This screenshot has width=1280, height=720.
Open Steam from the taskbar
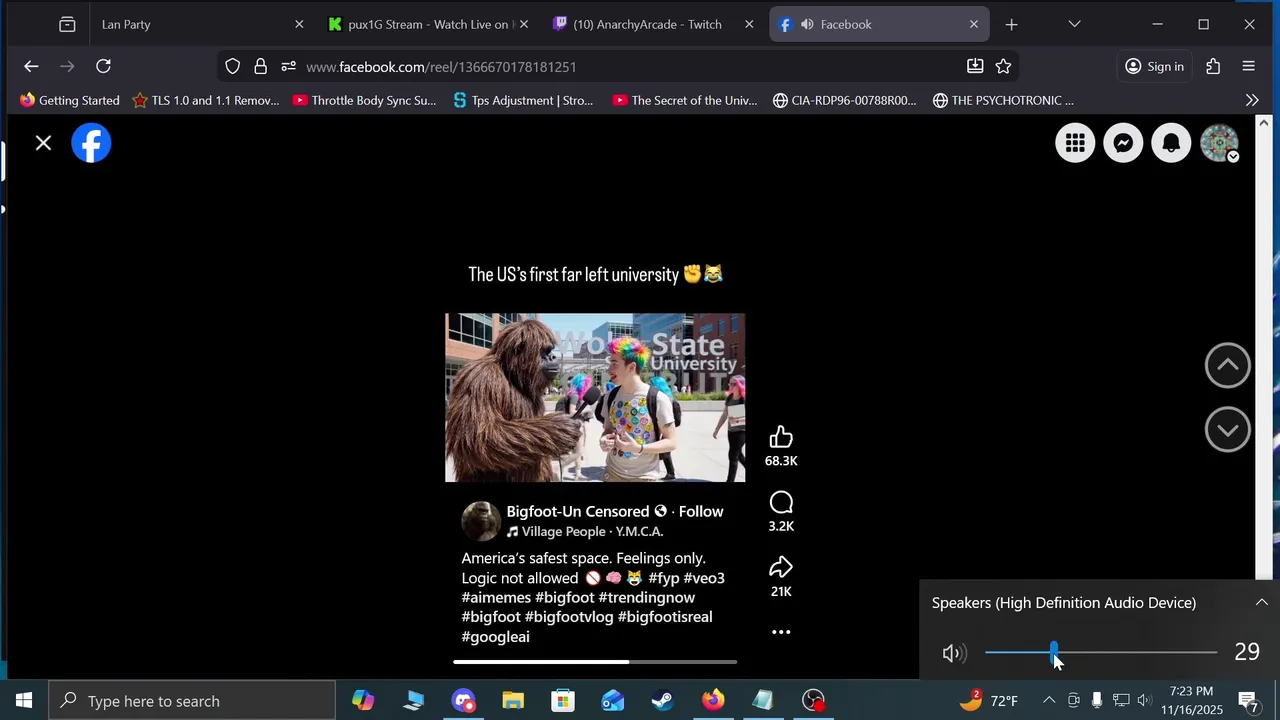663,700
